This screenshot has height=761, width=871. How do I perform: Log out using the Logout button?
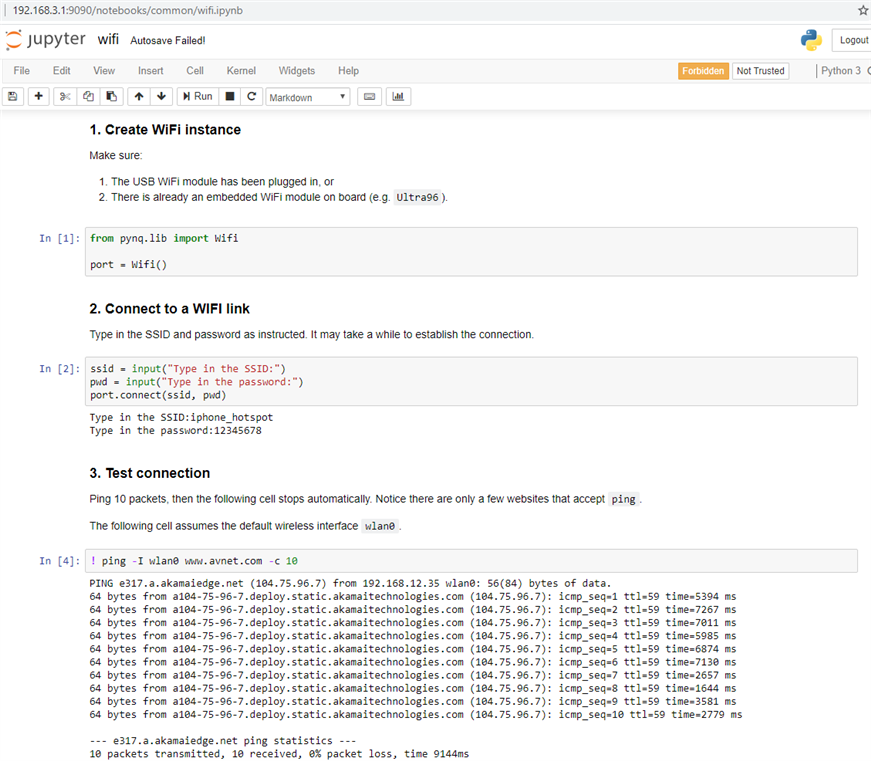click(x=853, y=40)
